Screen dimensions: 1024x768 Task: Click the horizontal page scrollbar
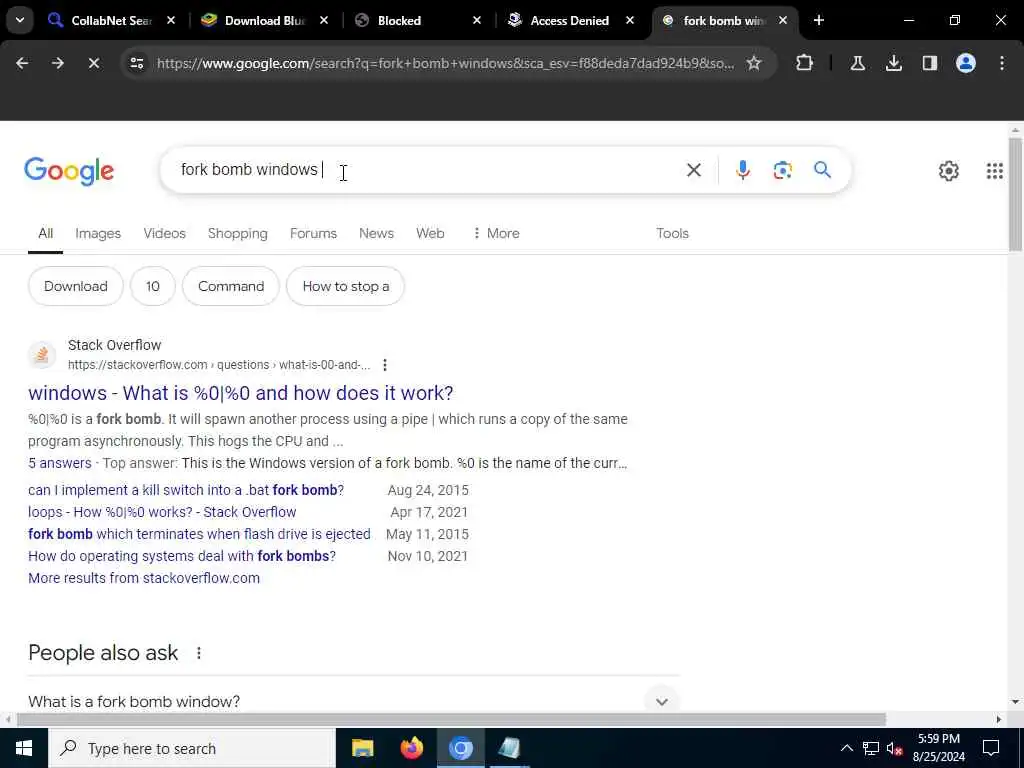coord(451,720)
